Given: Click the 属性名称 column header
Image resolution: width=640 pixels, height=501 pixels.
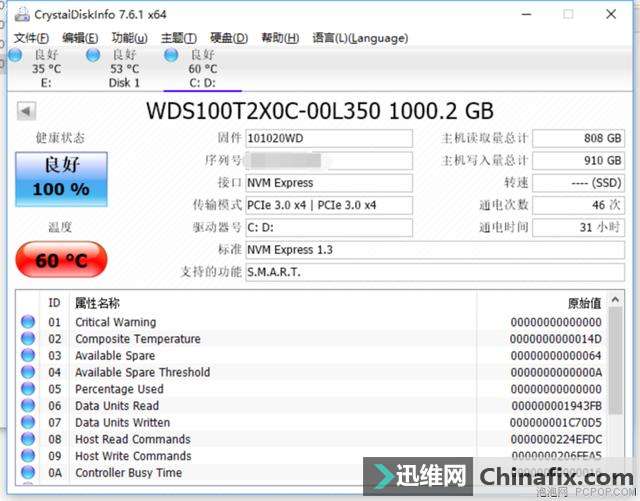Looking at the screenshot, I should [x=97, y=303].
